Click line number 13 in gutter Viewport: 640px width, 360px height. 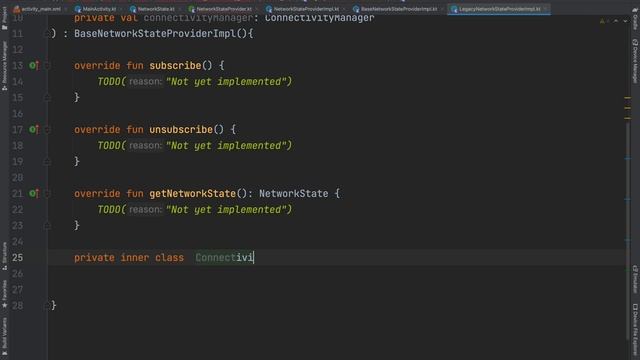coord(18,65)
